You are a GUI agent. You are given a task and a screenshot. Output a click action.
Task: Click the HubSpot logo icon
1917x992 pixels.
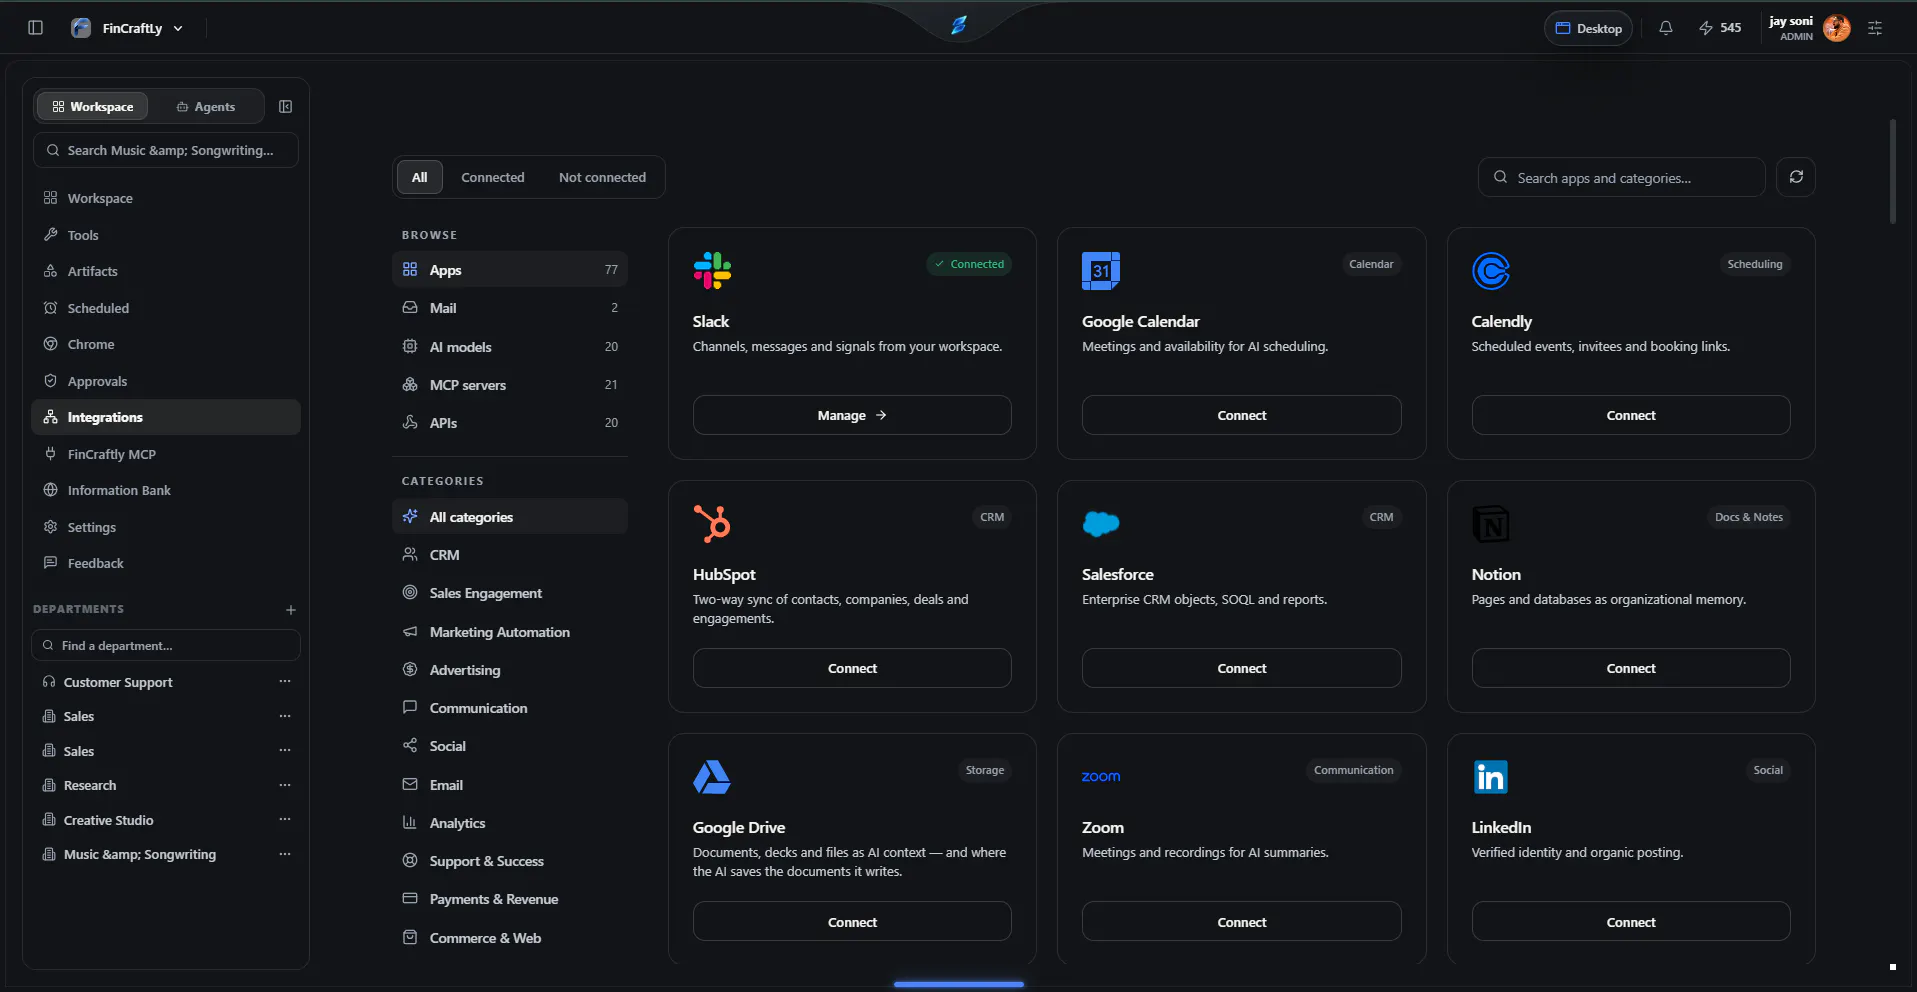pos(712,523)
